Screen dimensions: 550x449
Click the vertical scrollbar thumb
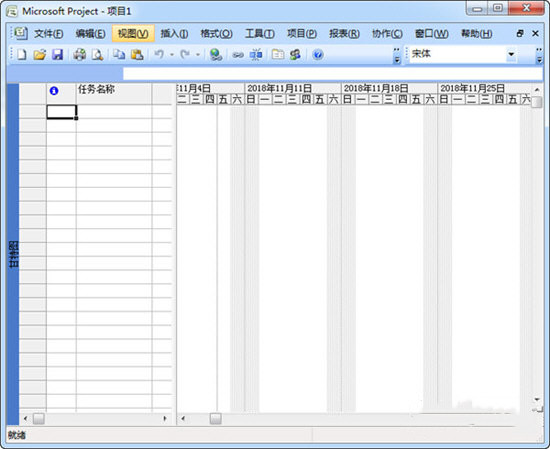click(537, 101)
